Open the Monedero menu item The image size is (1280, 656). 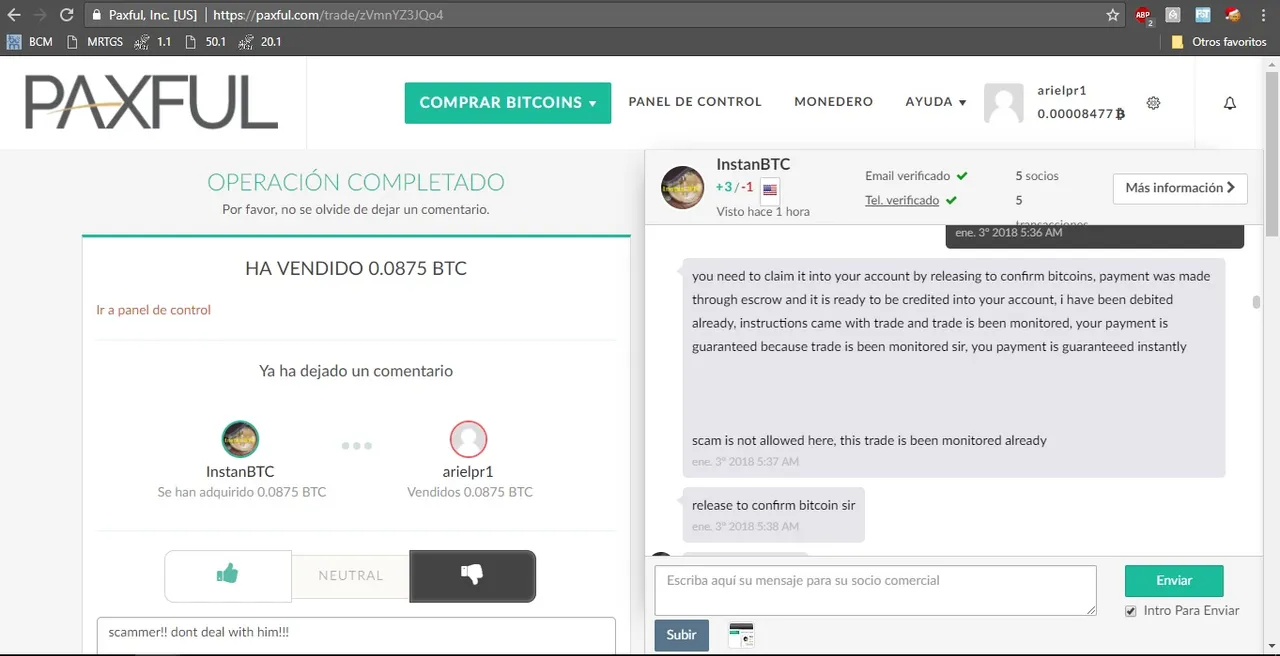[x=834, y=102]
